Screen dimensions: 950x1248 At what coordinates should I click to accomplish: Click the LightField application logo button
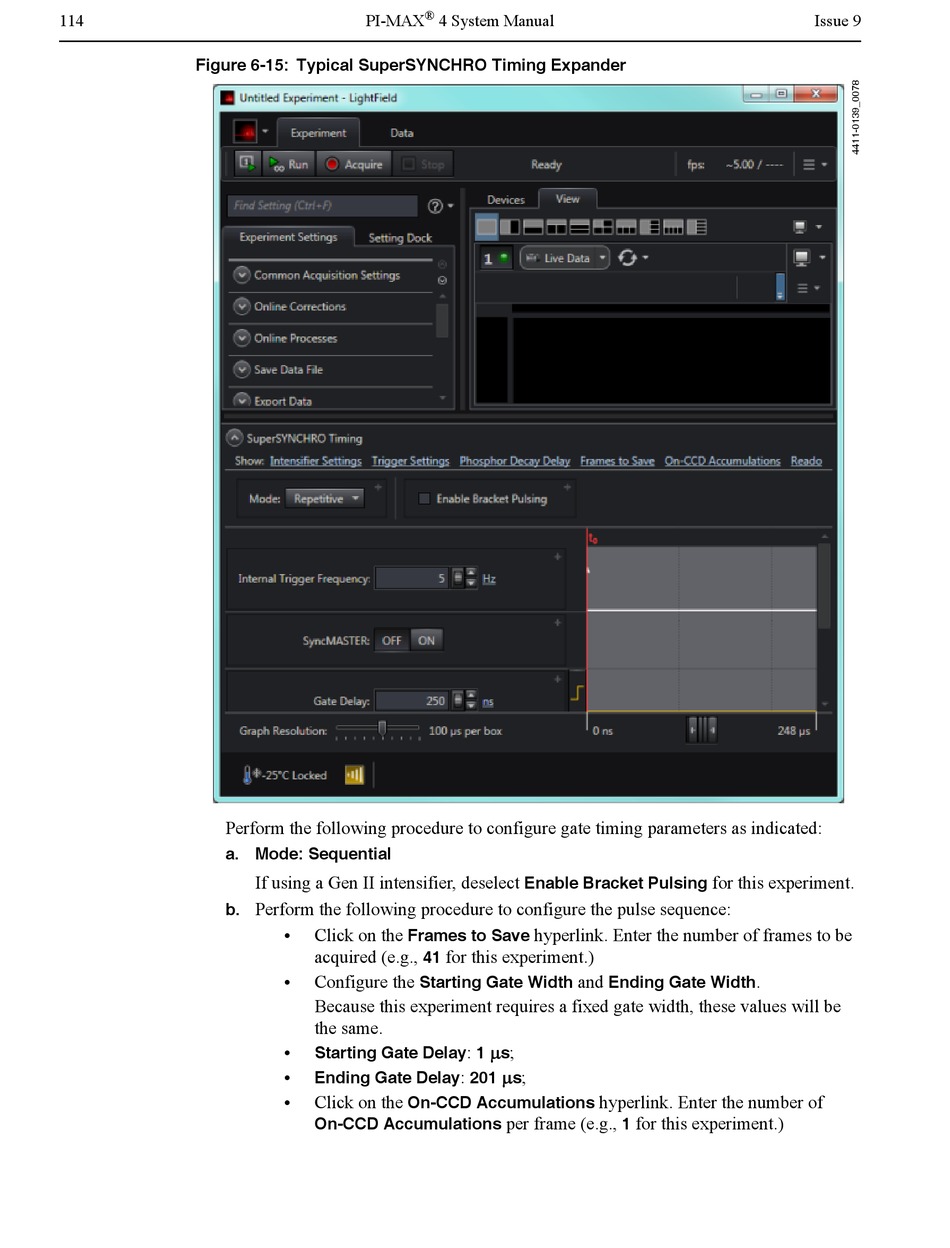point(245,132)
